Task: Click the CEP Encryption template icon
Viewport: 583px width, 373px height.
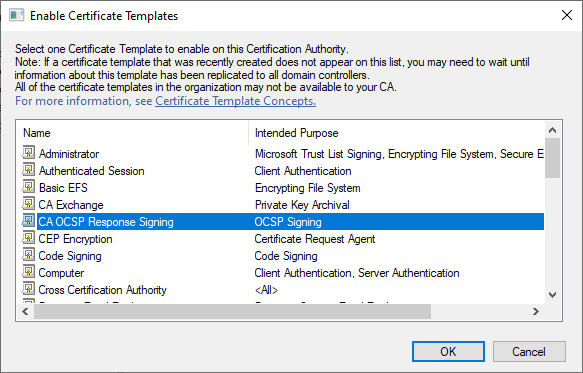Action: pos(28,238)
